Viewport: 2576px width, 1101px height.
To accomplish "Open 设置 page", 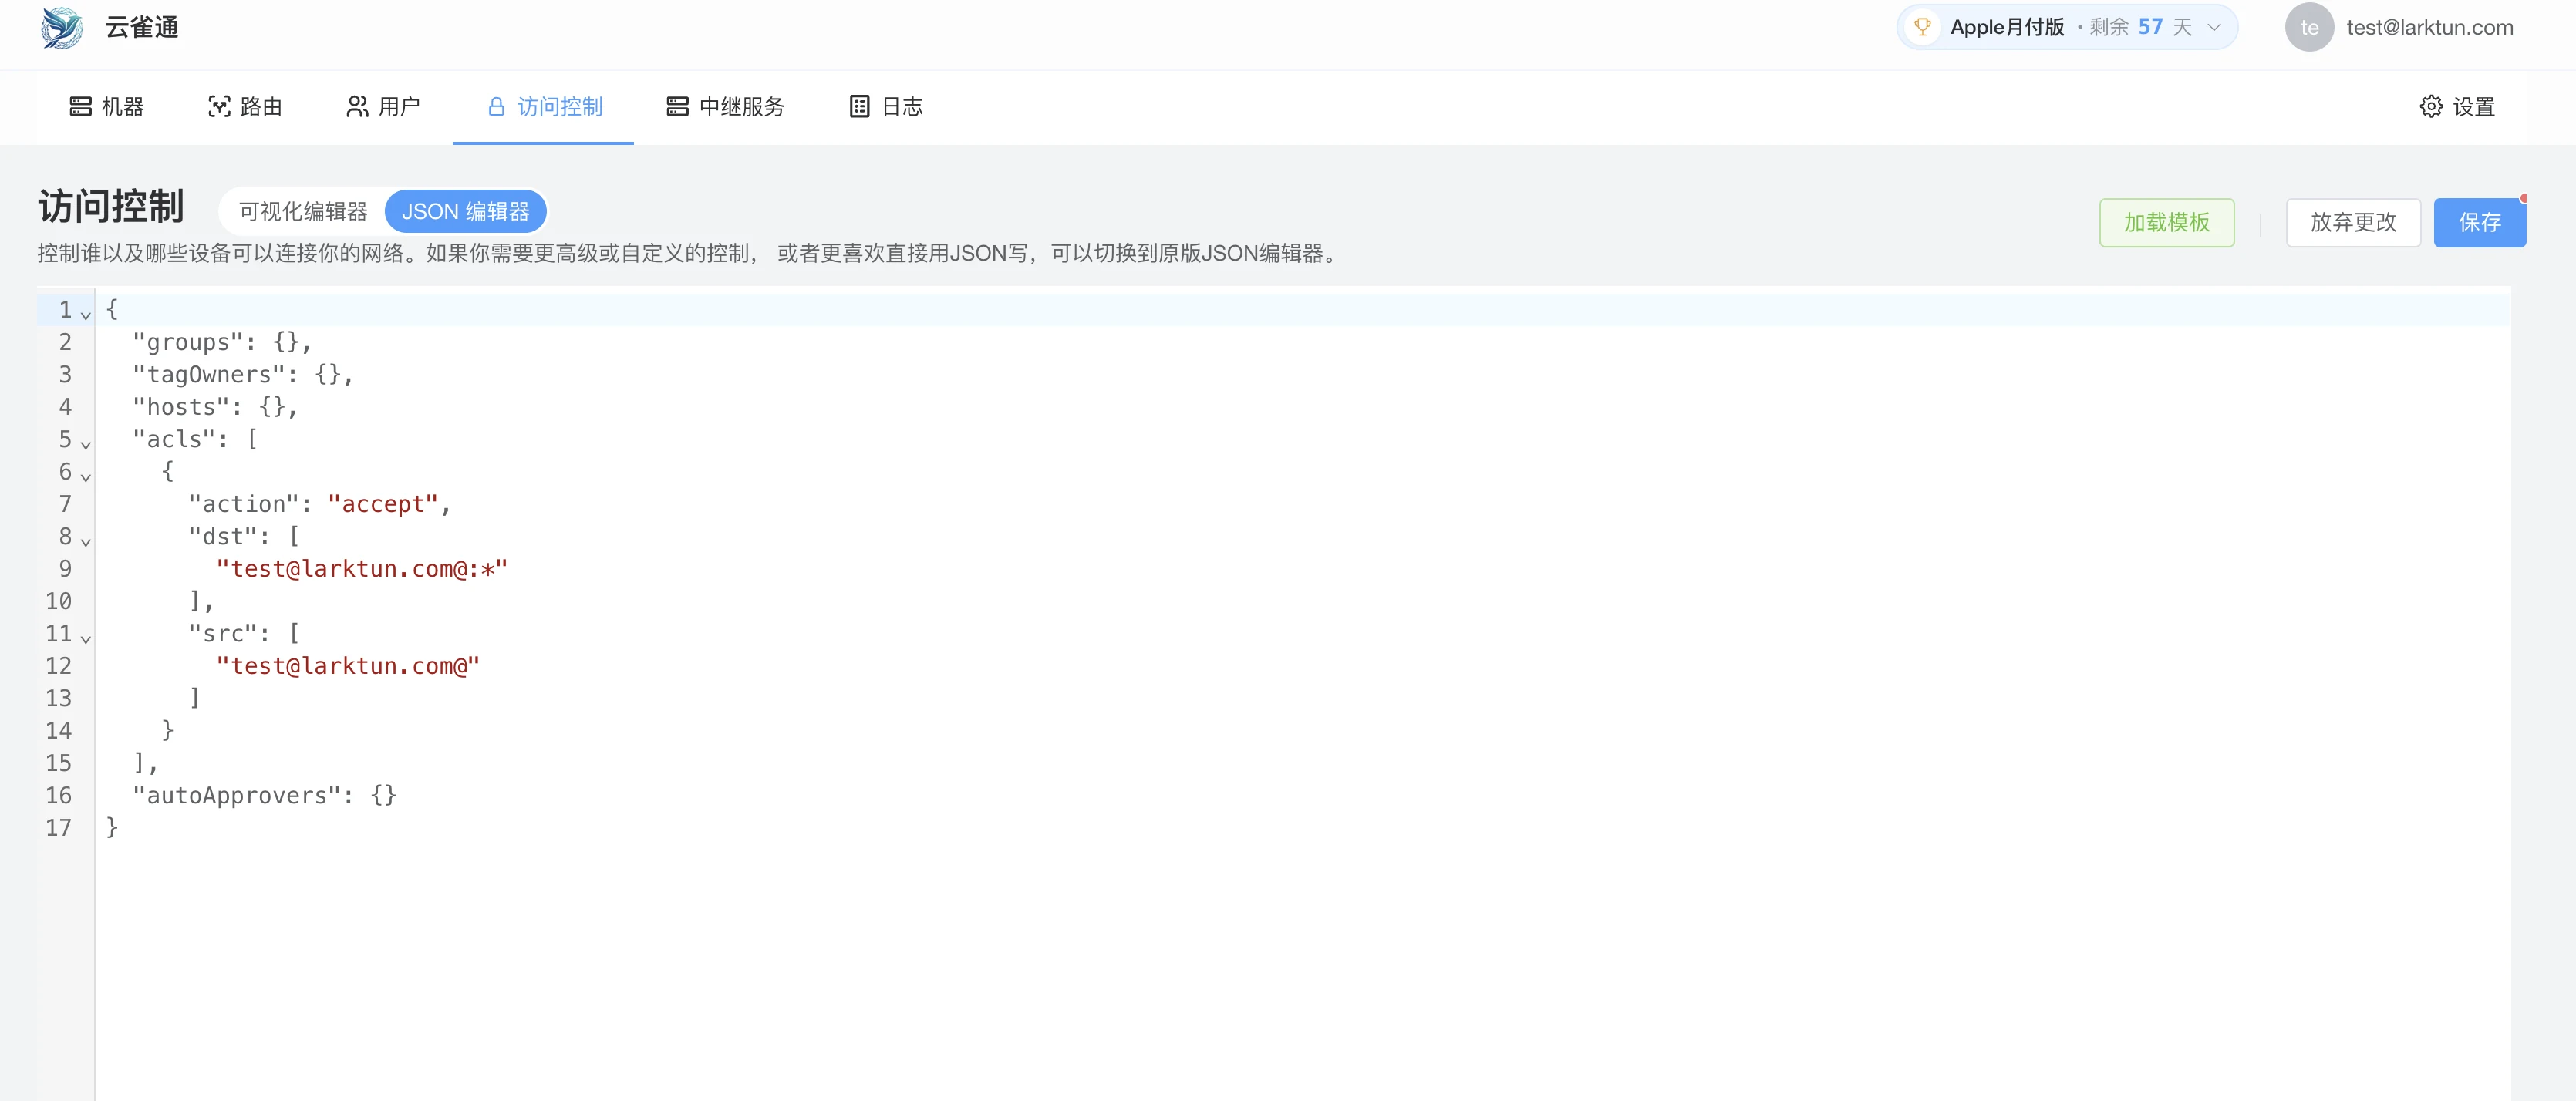I will coord(2457,107).
